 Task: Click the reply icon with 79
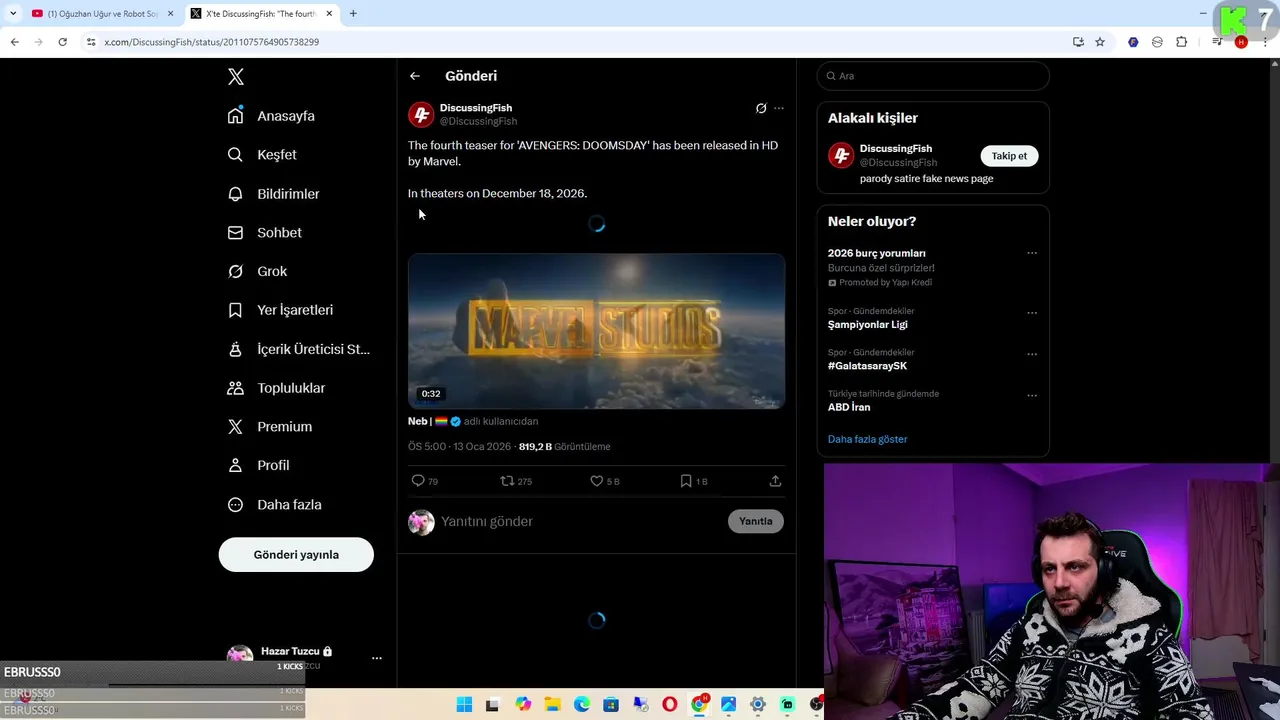418,481
